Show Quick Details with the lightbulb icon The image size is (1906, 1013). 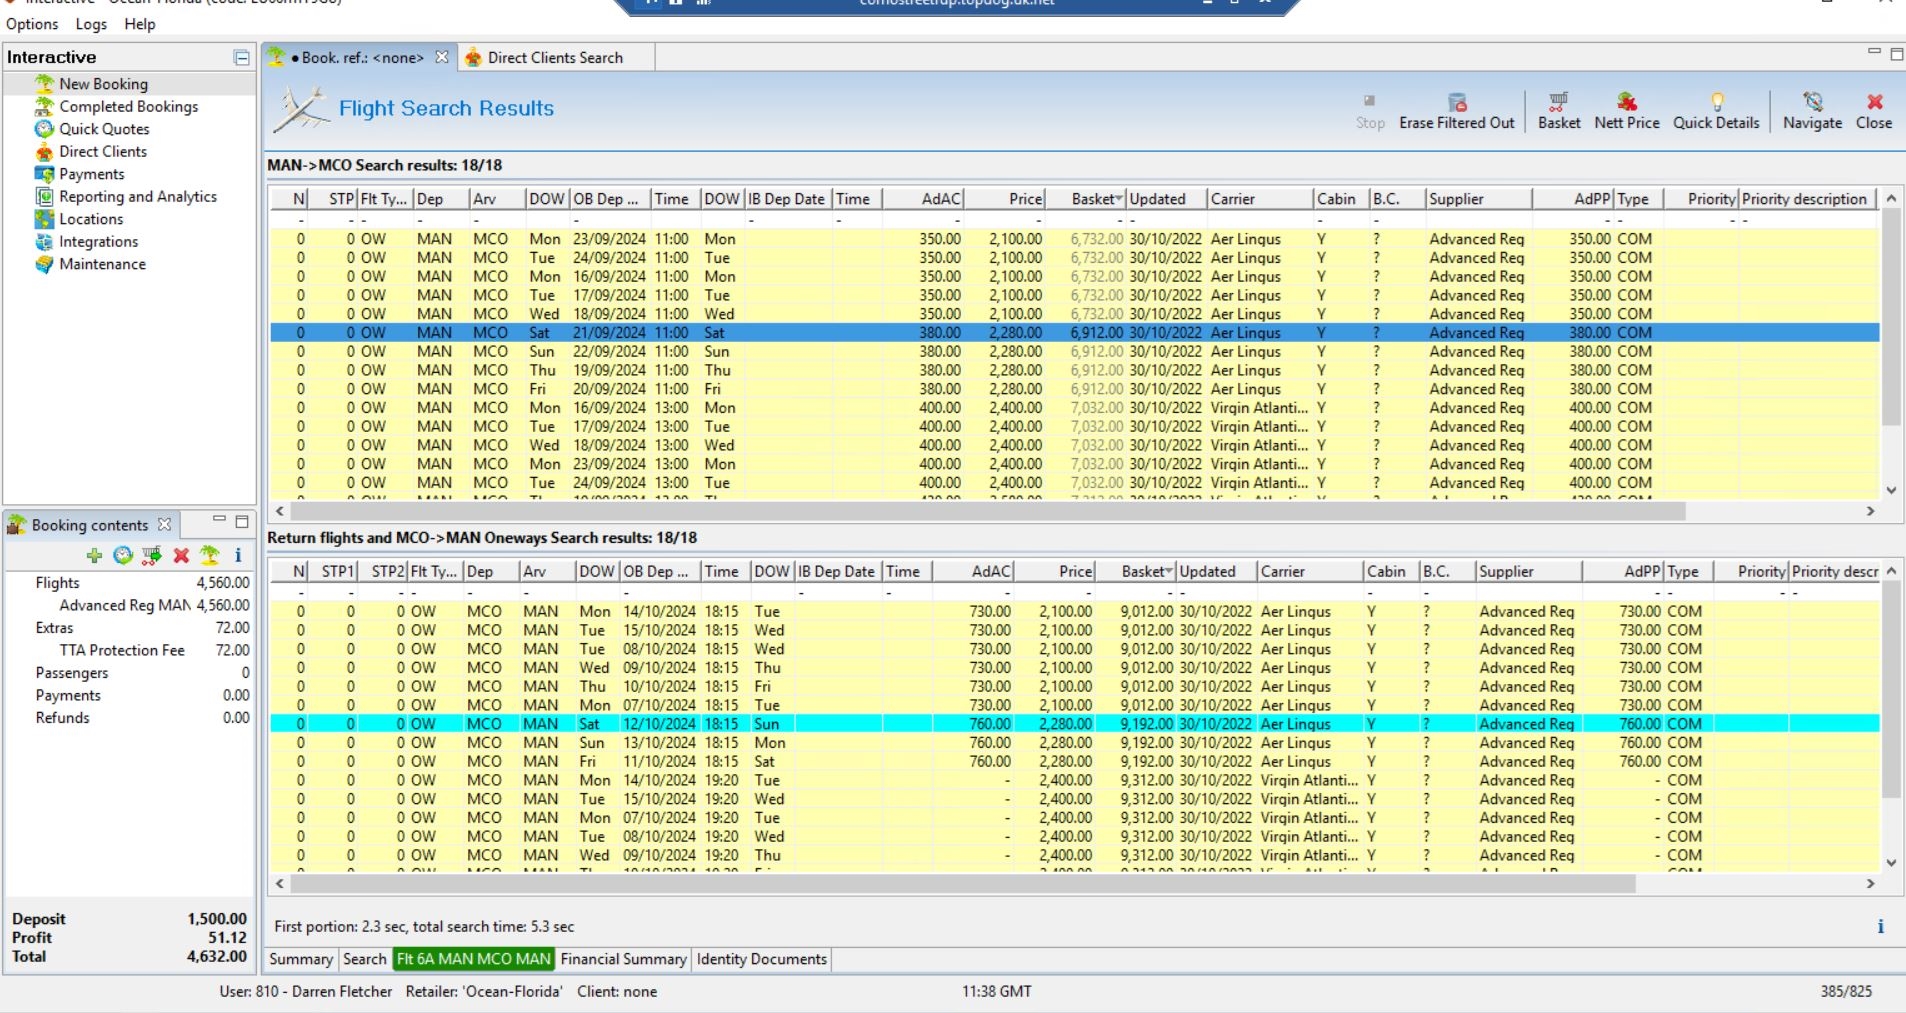pyautogui.click(x=1716, y=103)
